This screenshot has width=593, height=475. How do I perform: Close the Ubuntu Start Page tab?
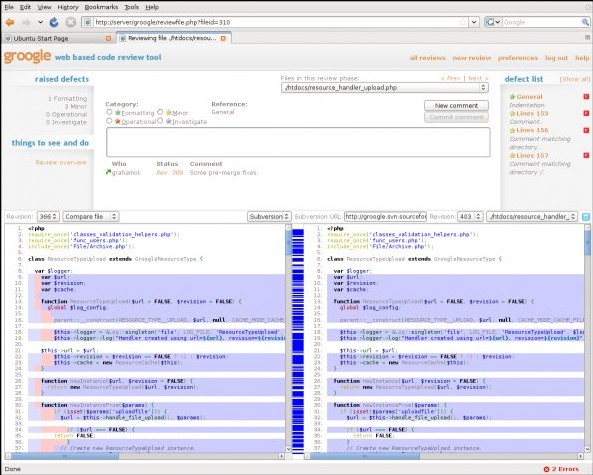pos(109,39)
